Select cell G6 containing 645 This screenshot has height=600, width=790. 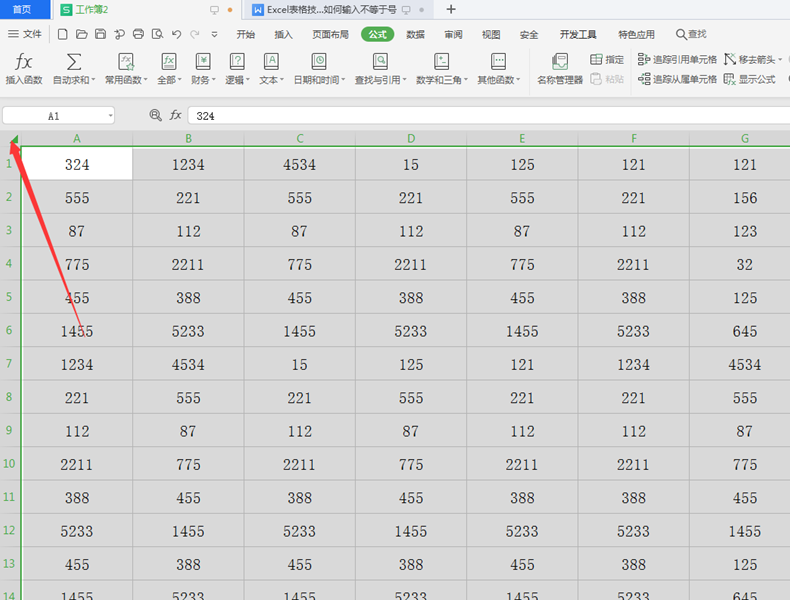[745, 330]
